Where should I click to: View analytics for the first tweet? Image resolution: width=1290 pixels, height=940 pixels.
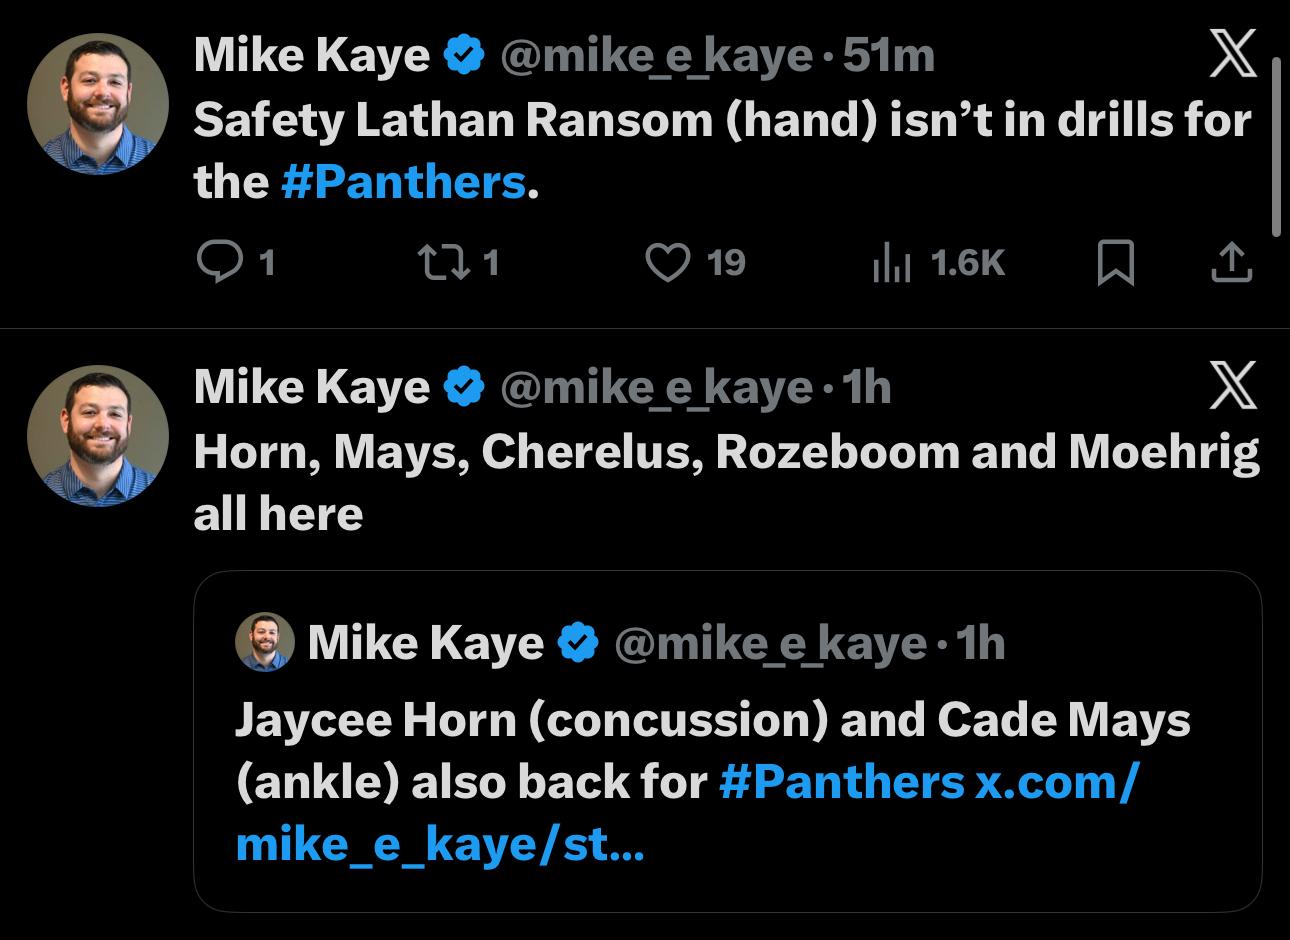click(891, 262)
